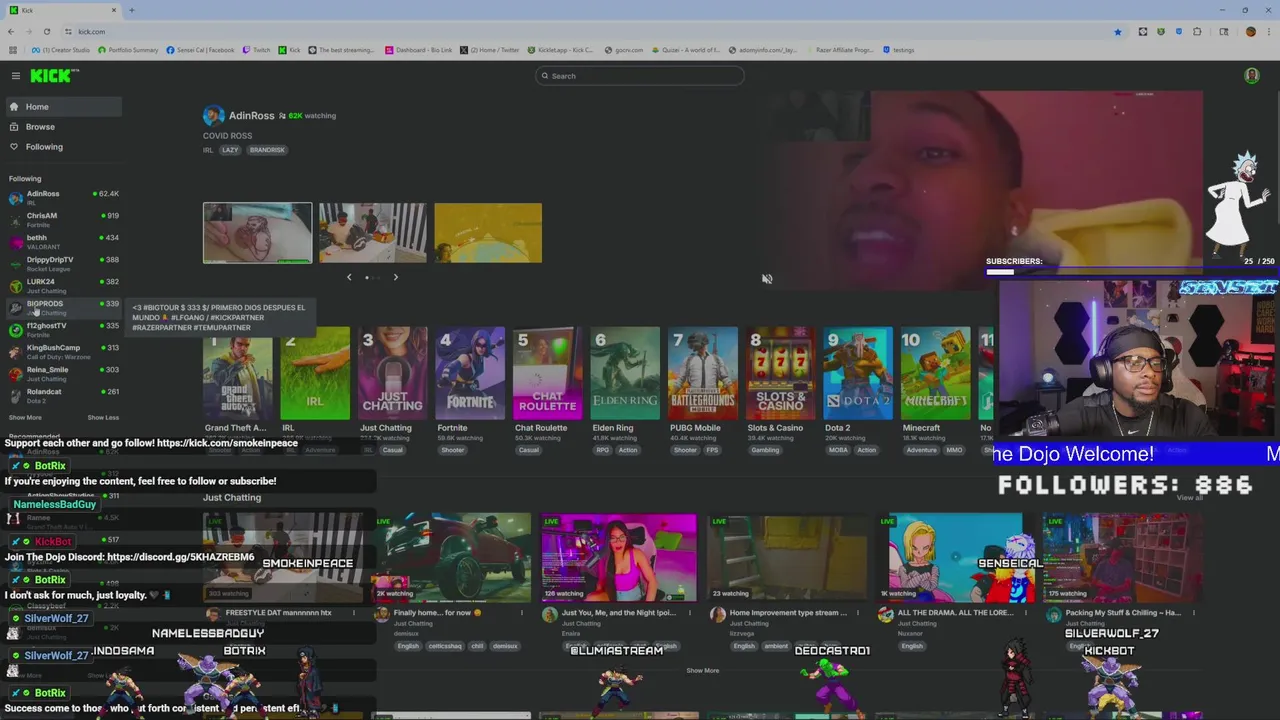This screenshot has height=720, width=1280.
Task: Click the KICK logo
Action: tap(54, 76)
